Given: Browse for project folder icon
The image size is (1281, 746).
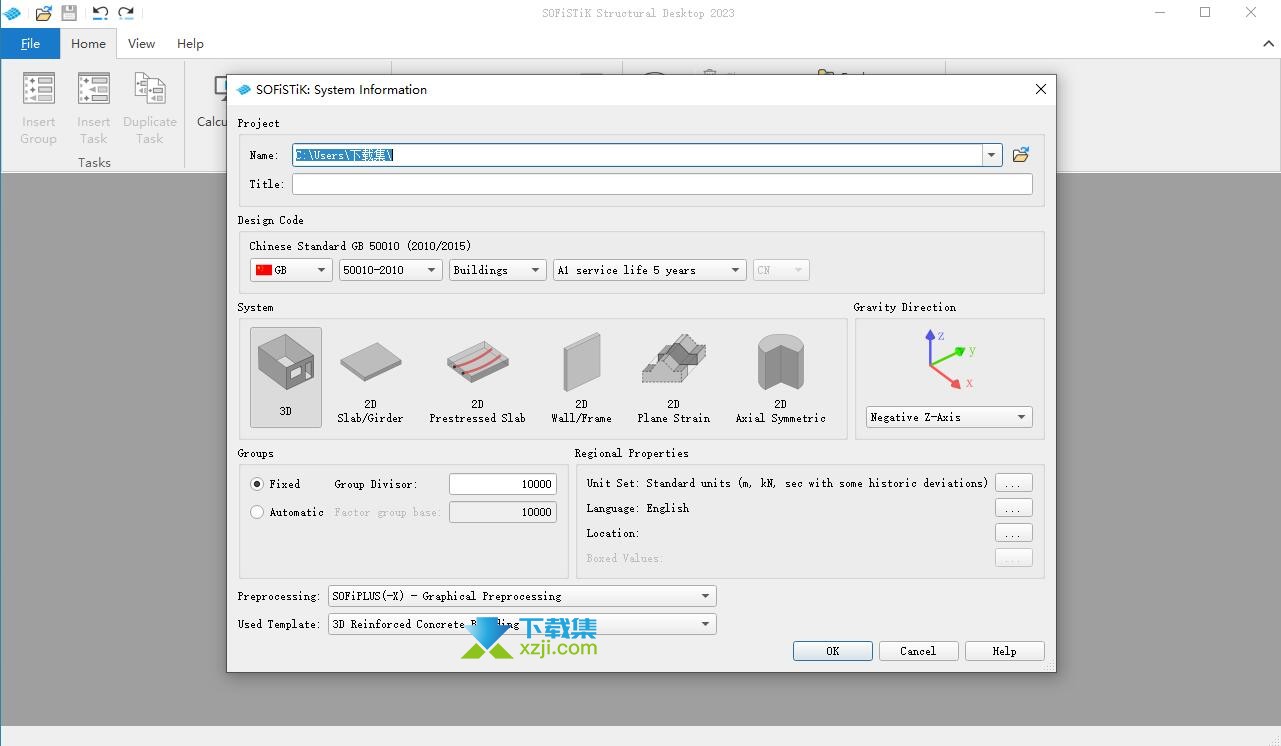Looking at the screenshot, I should point(1020,155).
